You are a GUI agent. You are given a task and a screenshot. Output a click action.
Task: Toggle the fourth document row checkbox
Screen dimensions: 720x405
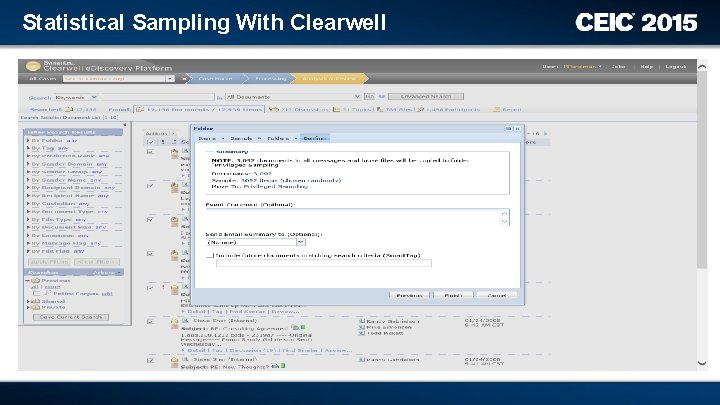click(150, 253)
